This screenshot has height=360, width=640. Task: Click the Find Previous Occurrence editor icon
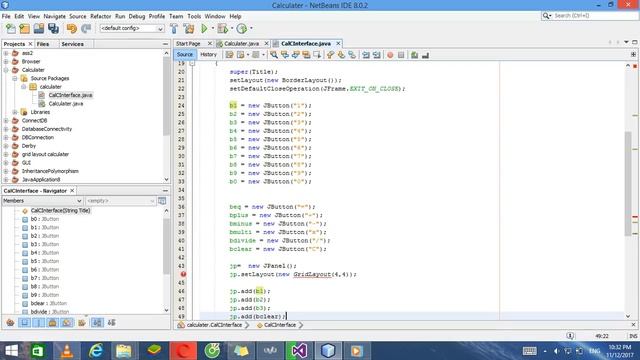pos(285,55)
